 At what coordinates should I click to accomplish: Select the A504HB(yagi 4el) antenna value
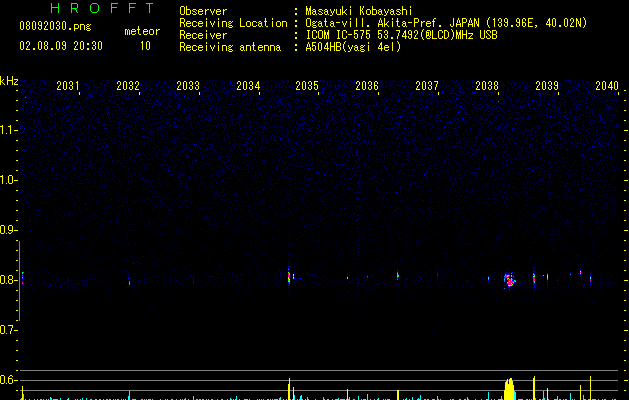pyautogui.click(x=353, y=47)
